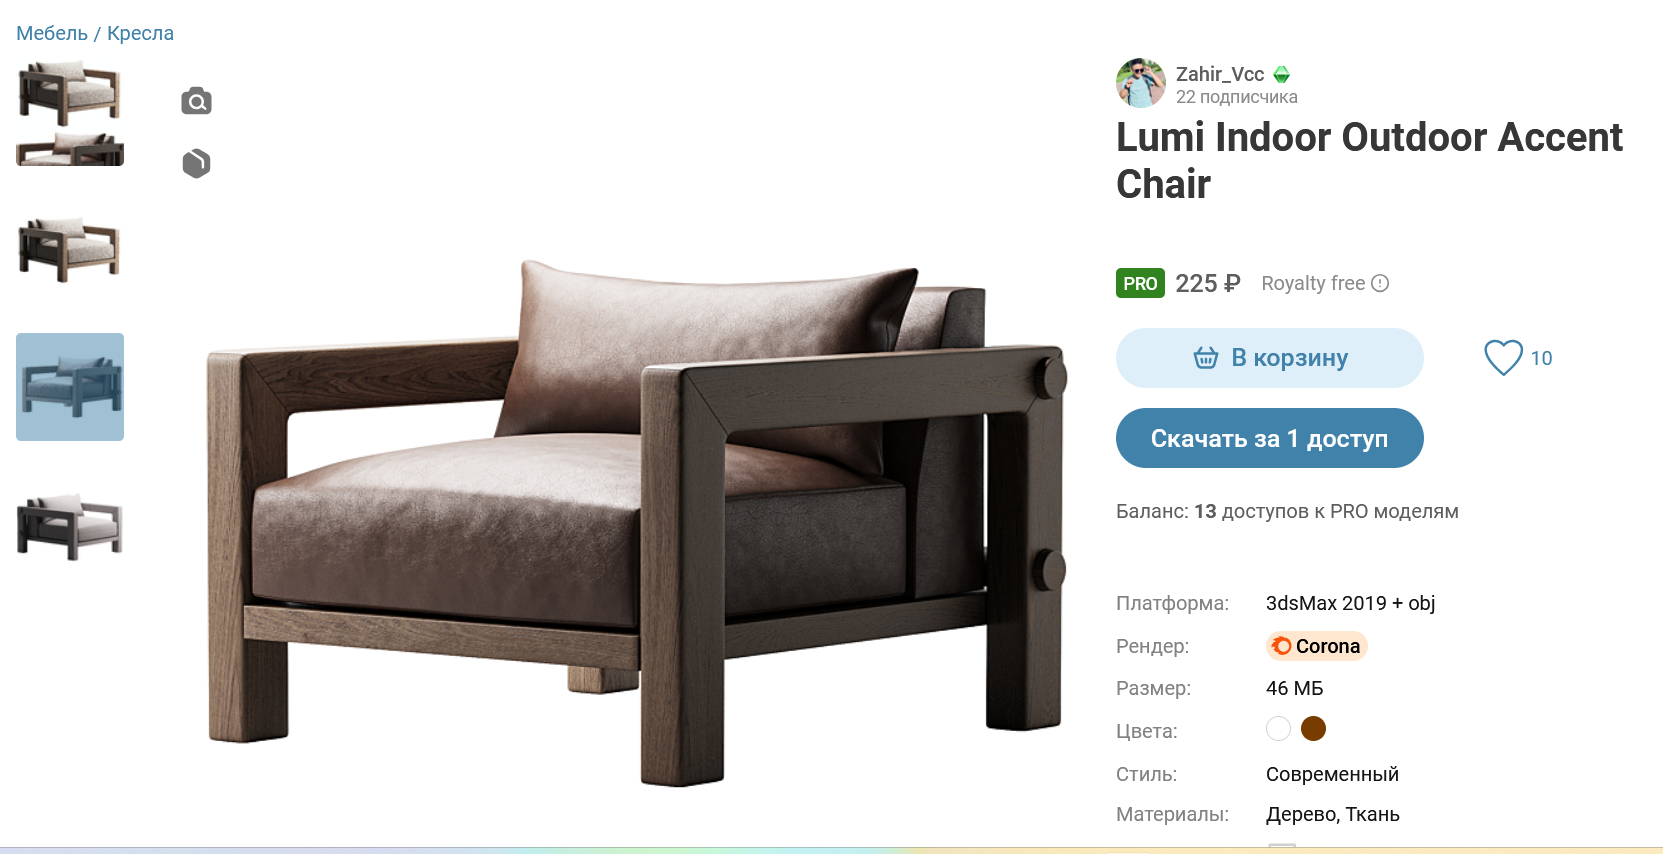Image resolution: width=1663 pixels, height=854 pixels.
Task: Select the cropped side-view chair thumbnail
Action: (70, 149)
